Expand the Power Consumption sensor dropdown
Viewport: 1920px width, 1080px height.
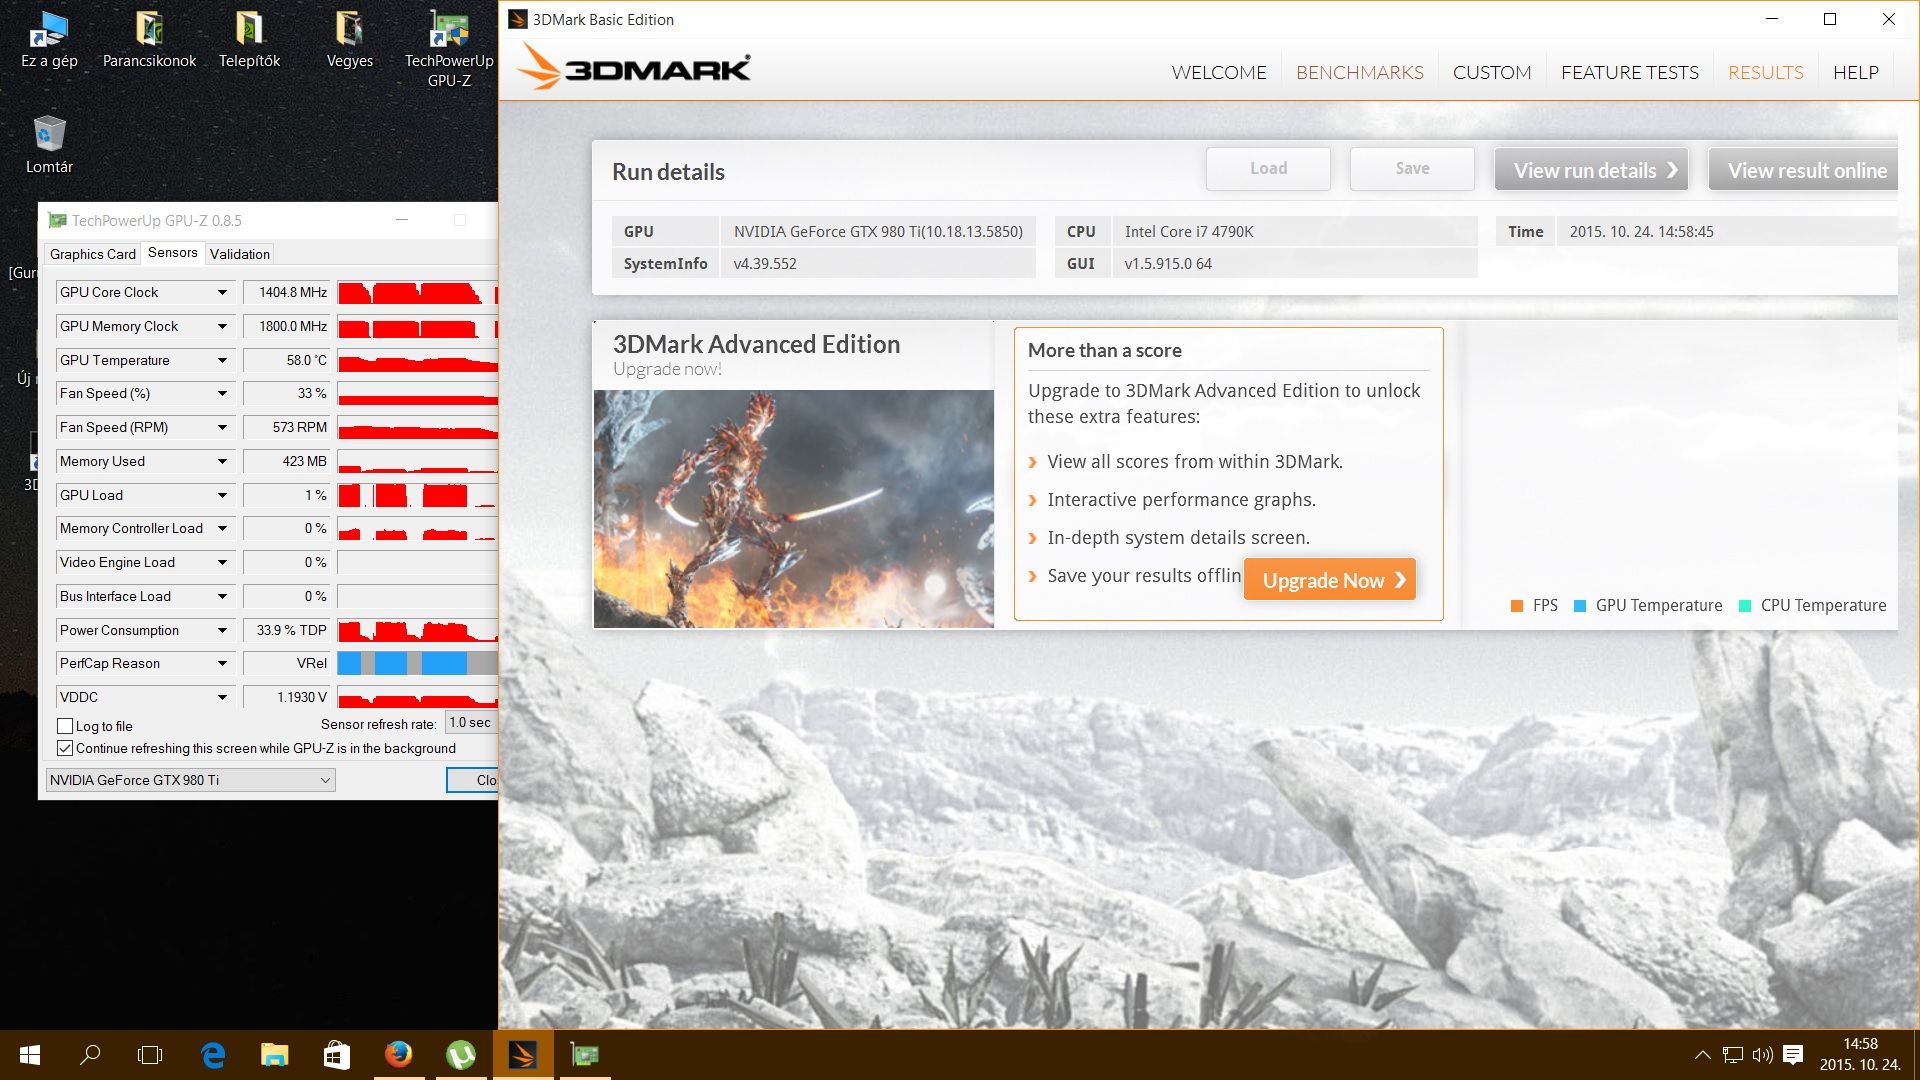[x=222, y=630]
